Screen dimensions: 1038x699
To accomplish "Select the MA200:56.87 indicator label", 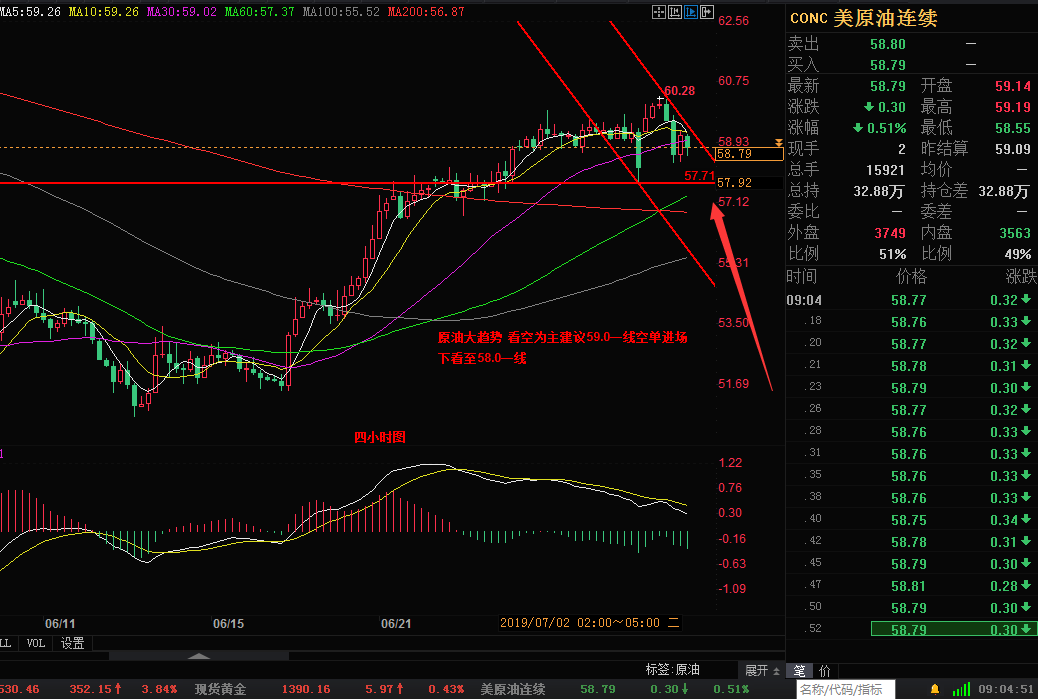I will click(426, 12).
